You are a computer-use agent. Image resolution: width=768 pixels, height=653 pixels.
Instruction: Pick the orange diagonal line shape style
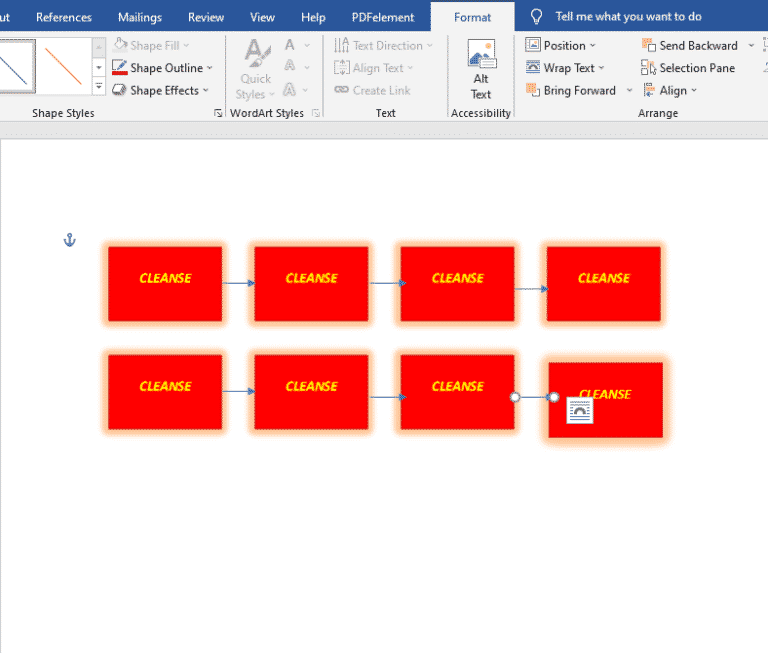(x=64, y=66)
